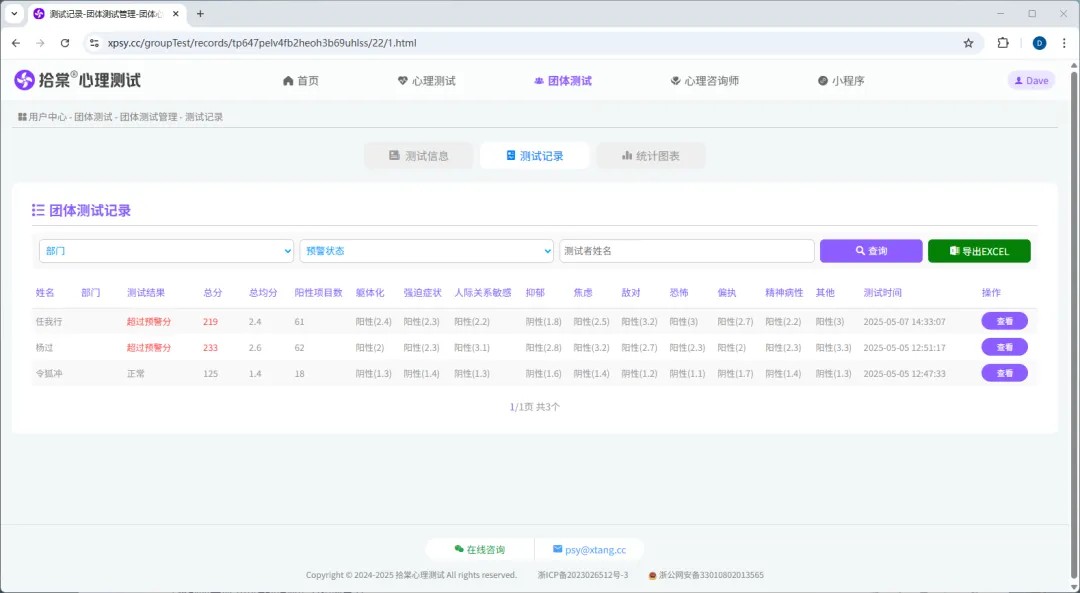This screenshot has width=1080, height=593.
Task: Click the 总分 column header
Action: (x=213, y=293)
